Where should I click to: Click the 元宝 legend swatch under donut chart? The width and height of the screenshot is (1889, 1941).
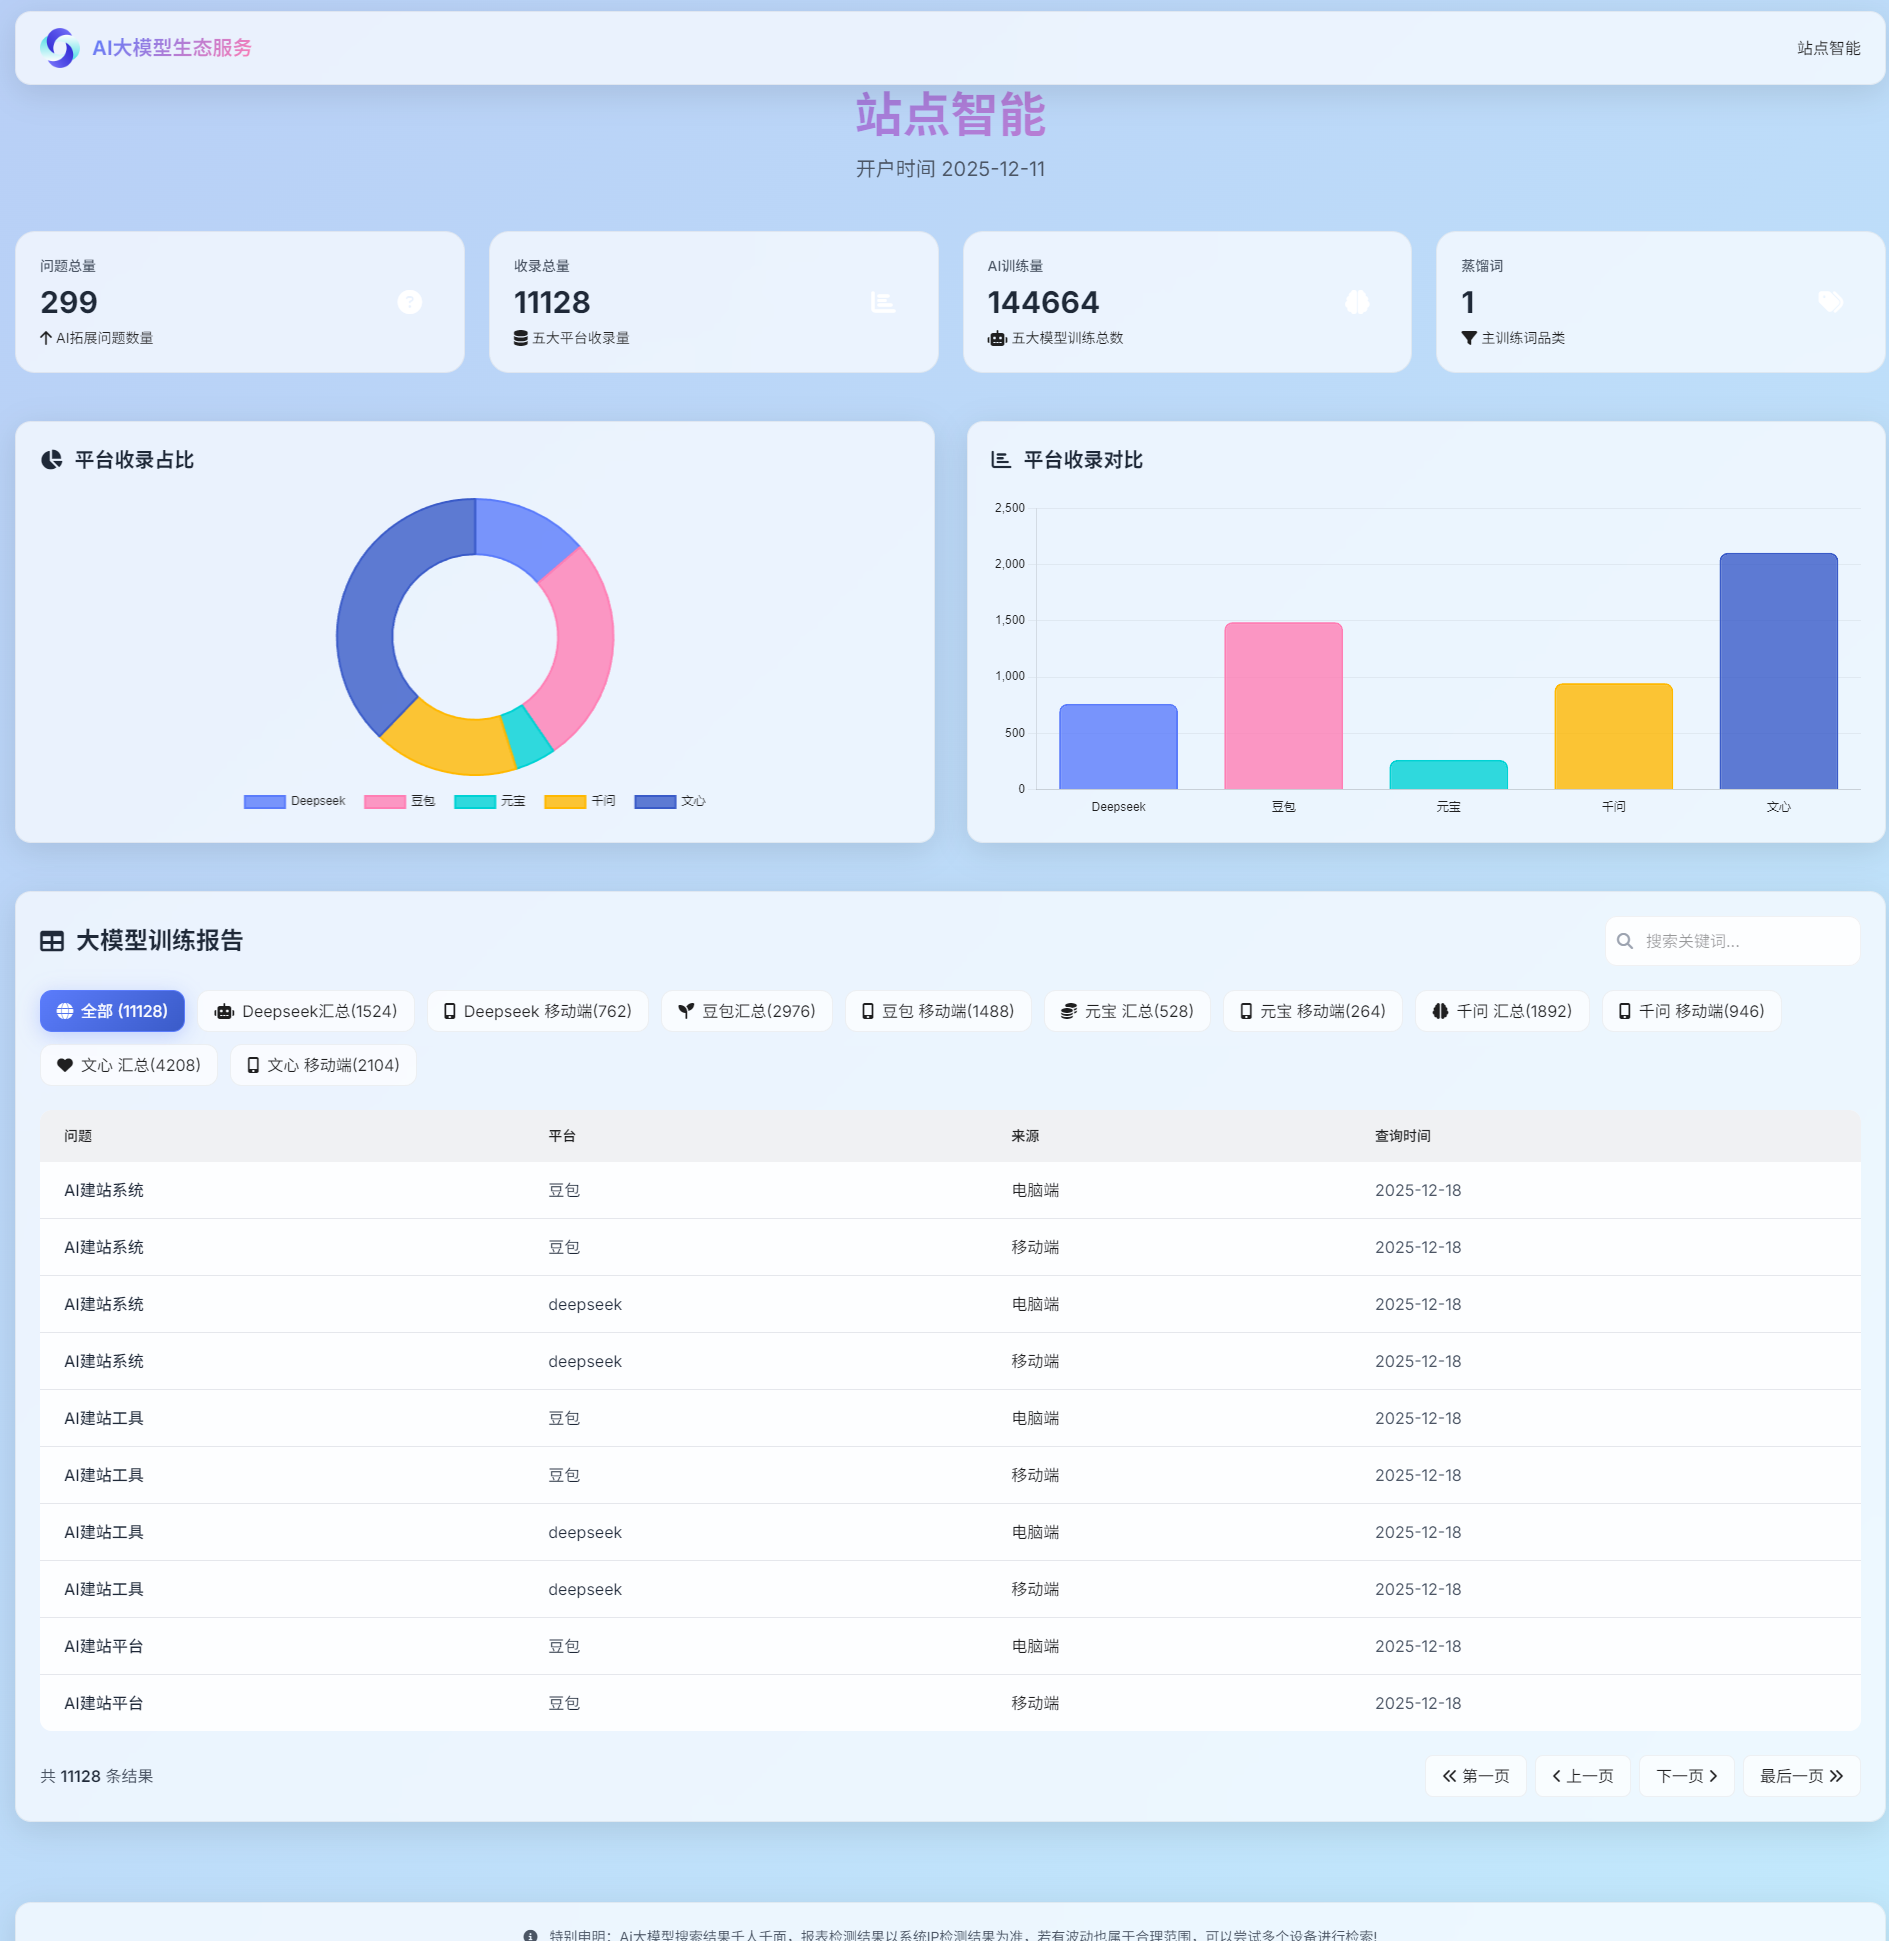point(475,801)
